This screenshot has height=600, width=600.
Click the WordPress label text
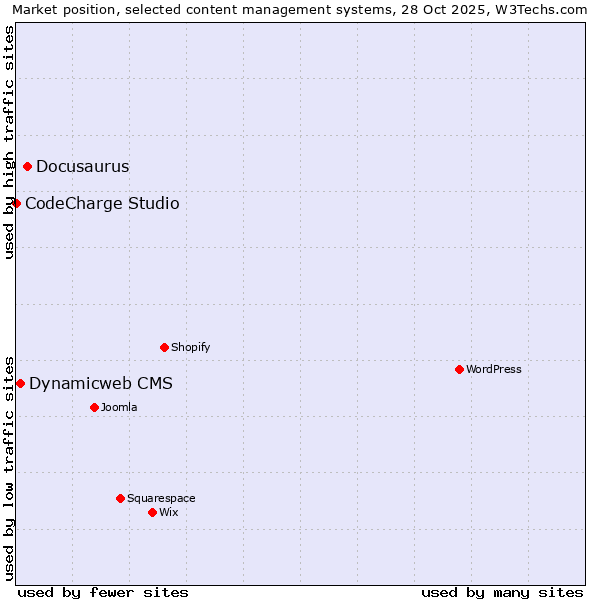494,370
